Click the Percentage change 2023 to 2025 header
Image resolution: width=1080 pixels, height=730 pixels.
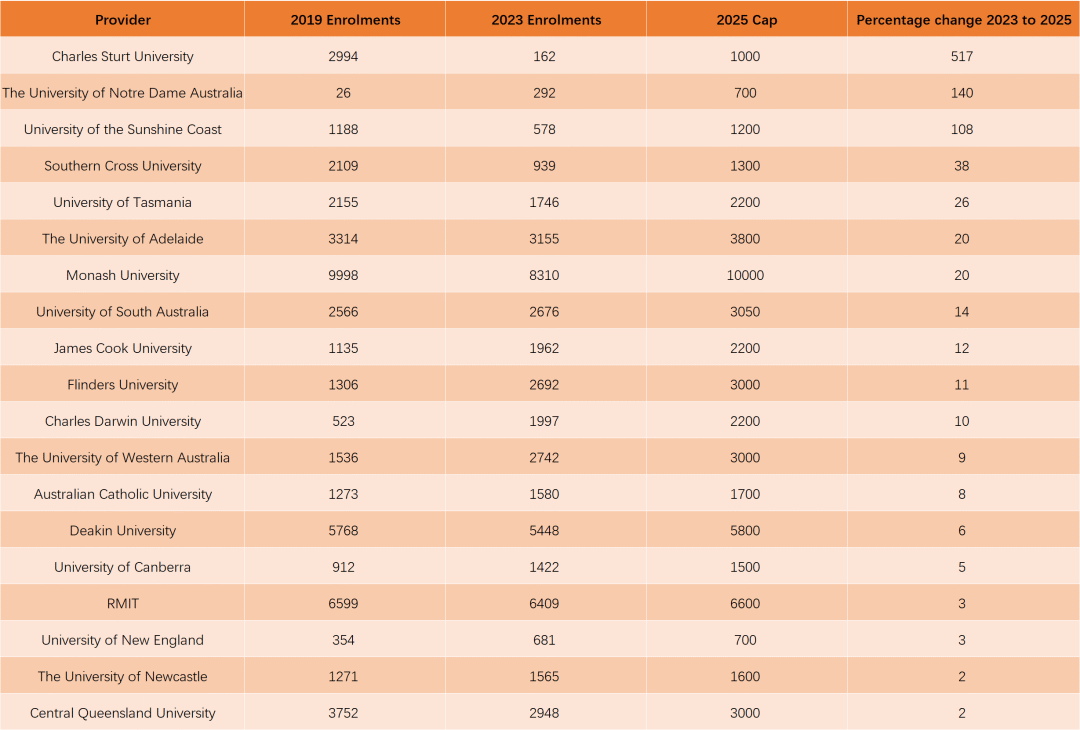click(x=963, y=20)
